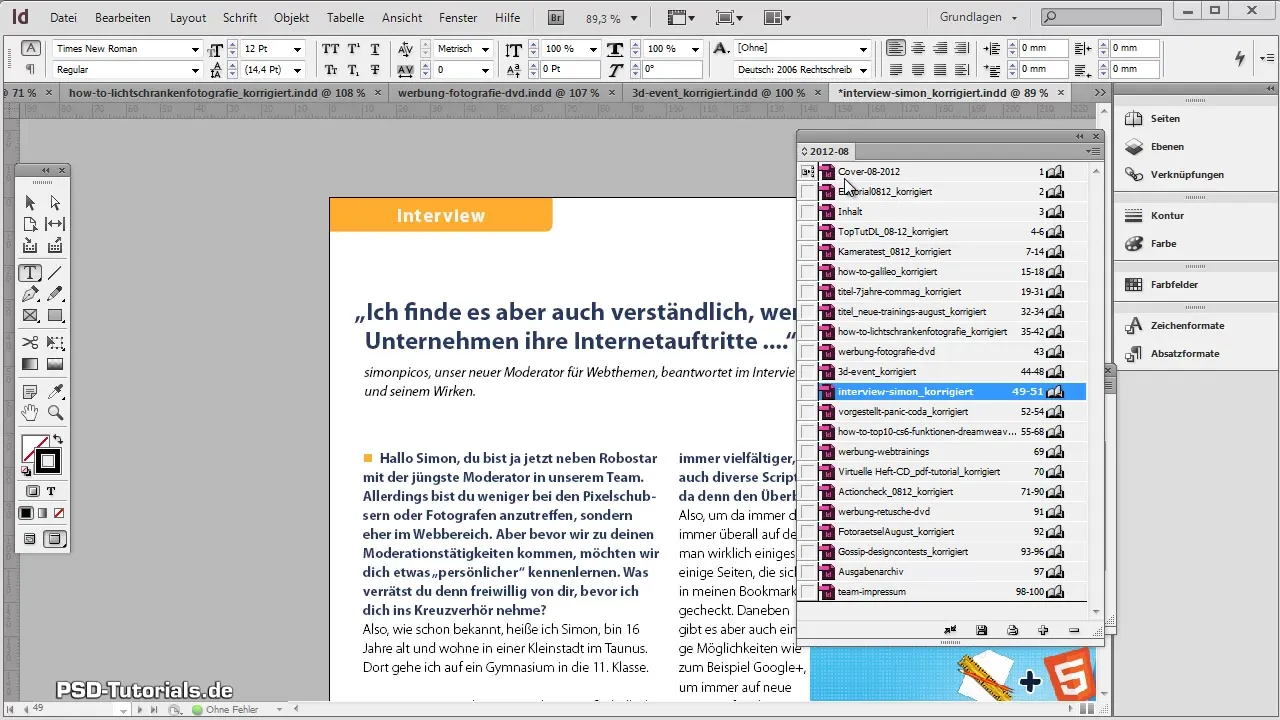Open Adobe Bridge with the Br button
This screenshot has height=720, width=1280.
tap(556, 17)
